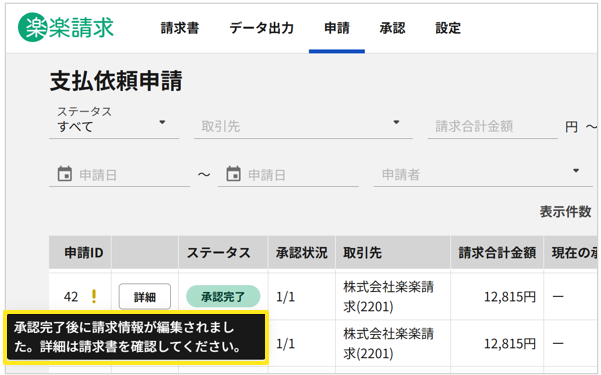601x375 pixels.
Task: Click 株式会社楽楽請求(2201) in row 42
Action: [x=388, y=296]
